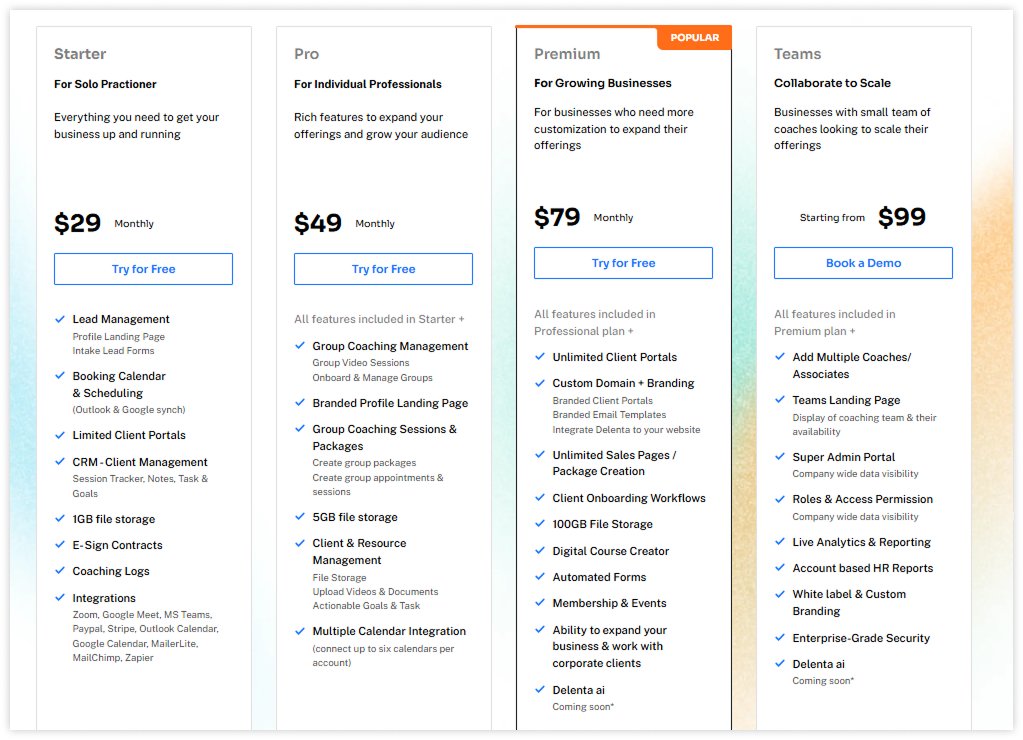Select the Teams plan heading

(x=797, y=54)
